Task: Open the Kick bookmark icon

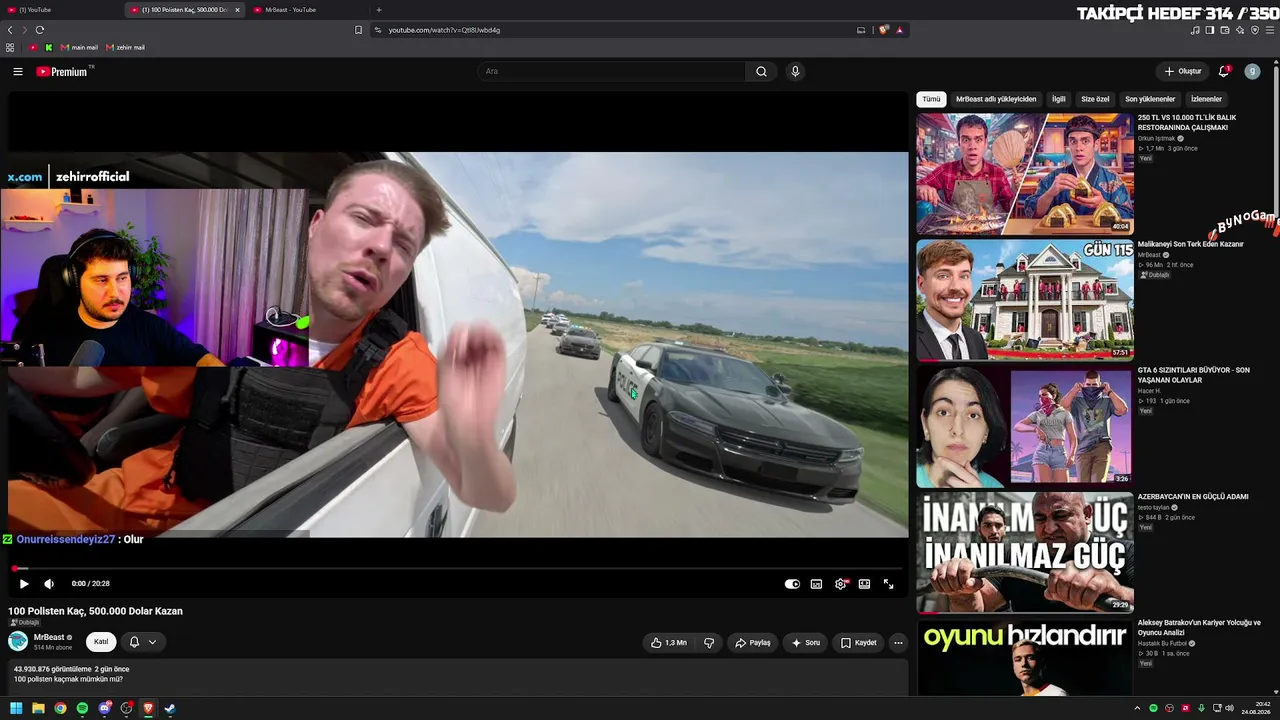Action: tap(48, 47)
